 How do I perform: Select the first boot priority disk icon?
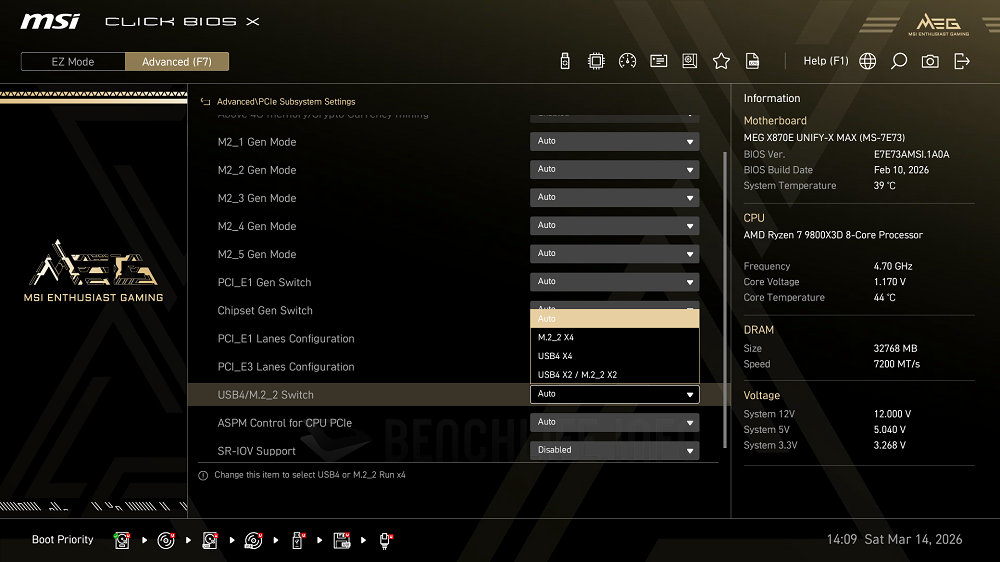click(122, 540)
